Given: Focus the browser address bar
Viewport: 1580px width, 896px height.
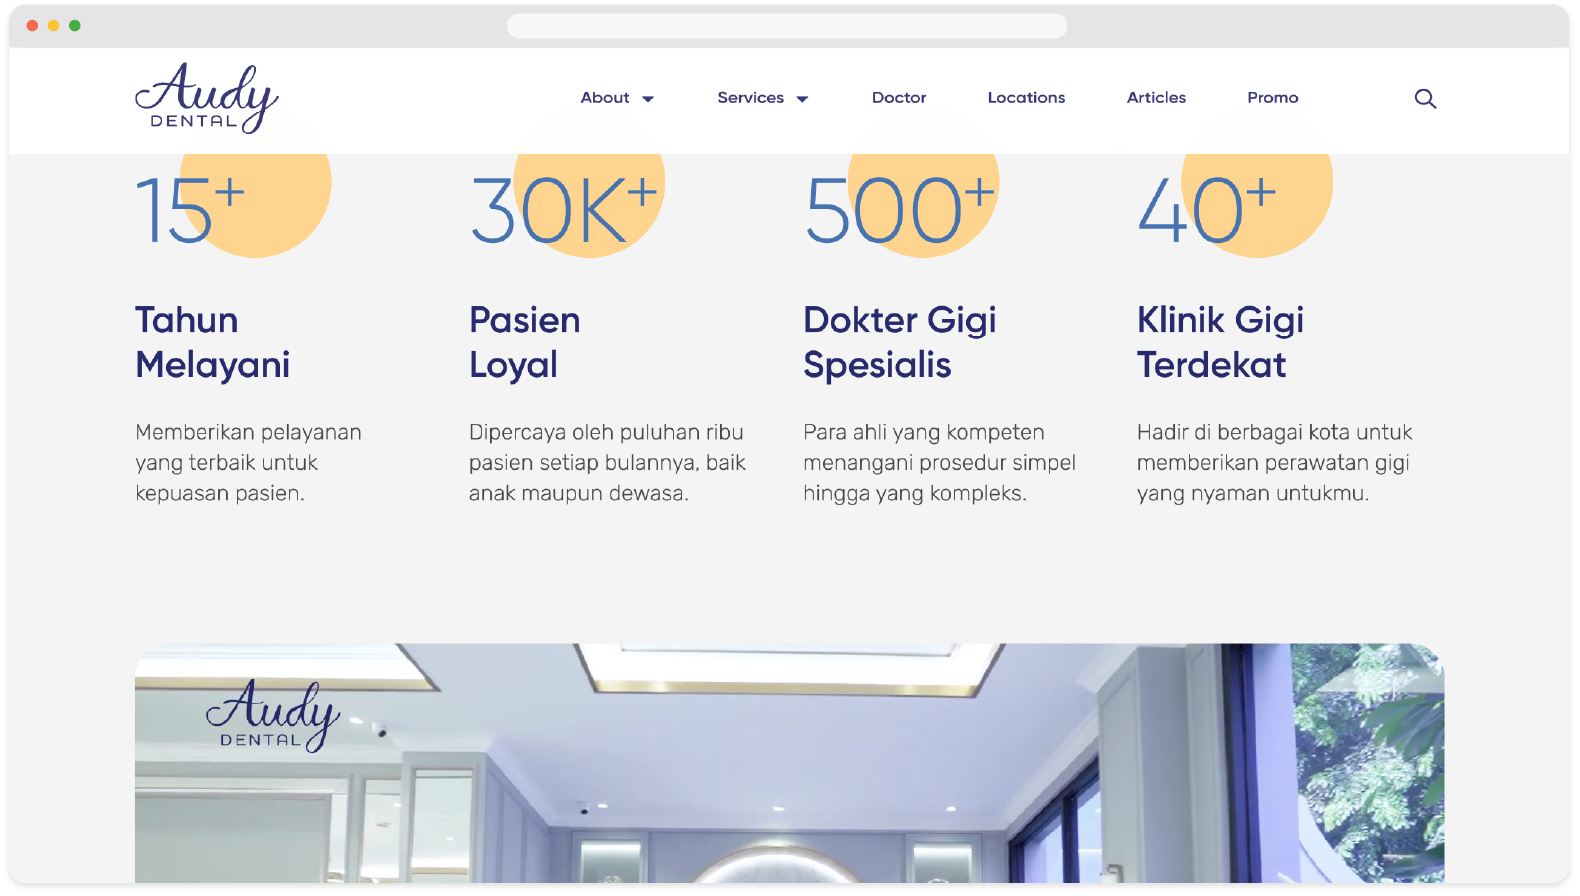Looking at the screenshot, I should 786,26.
